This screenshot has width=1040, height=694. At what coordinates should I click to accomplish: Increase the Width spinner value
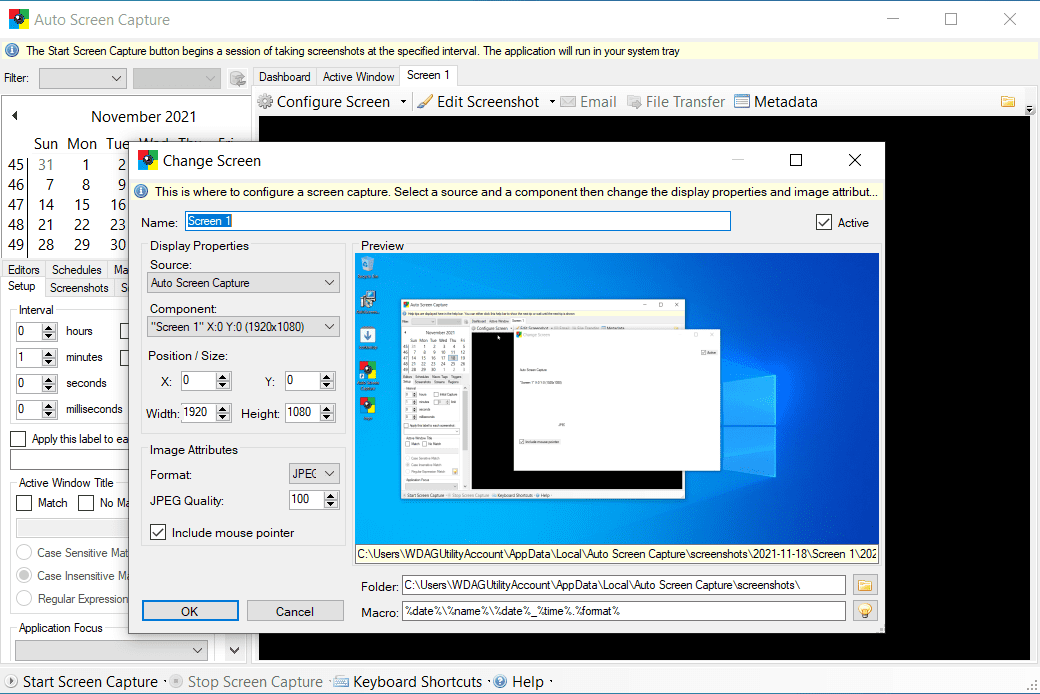(x=223, y=408)
